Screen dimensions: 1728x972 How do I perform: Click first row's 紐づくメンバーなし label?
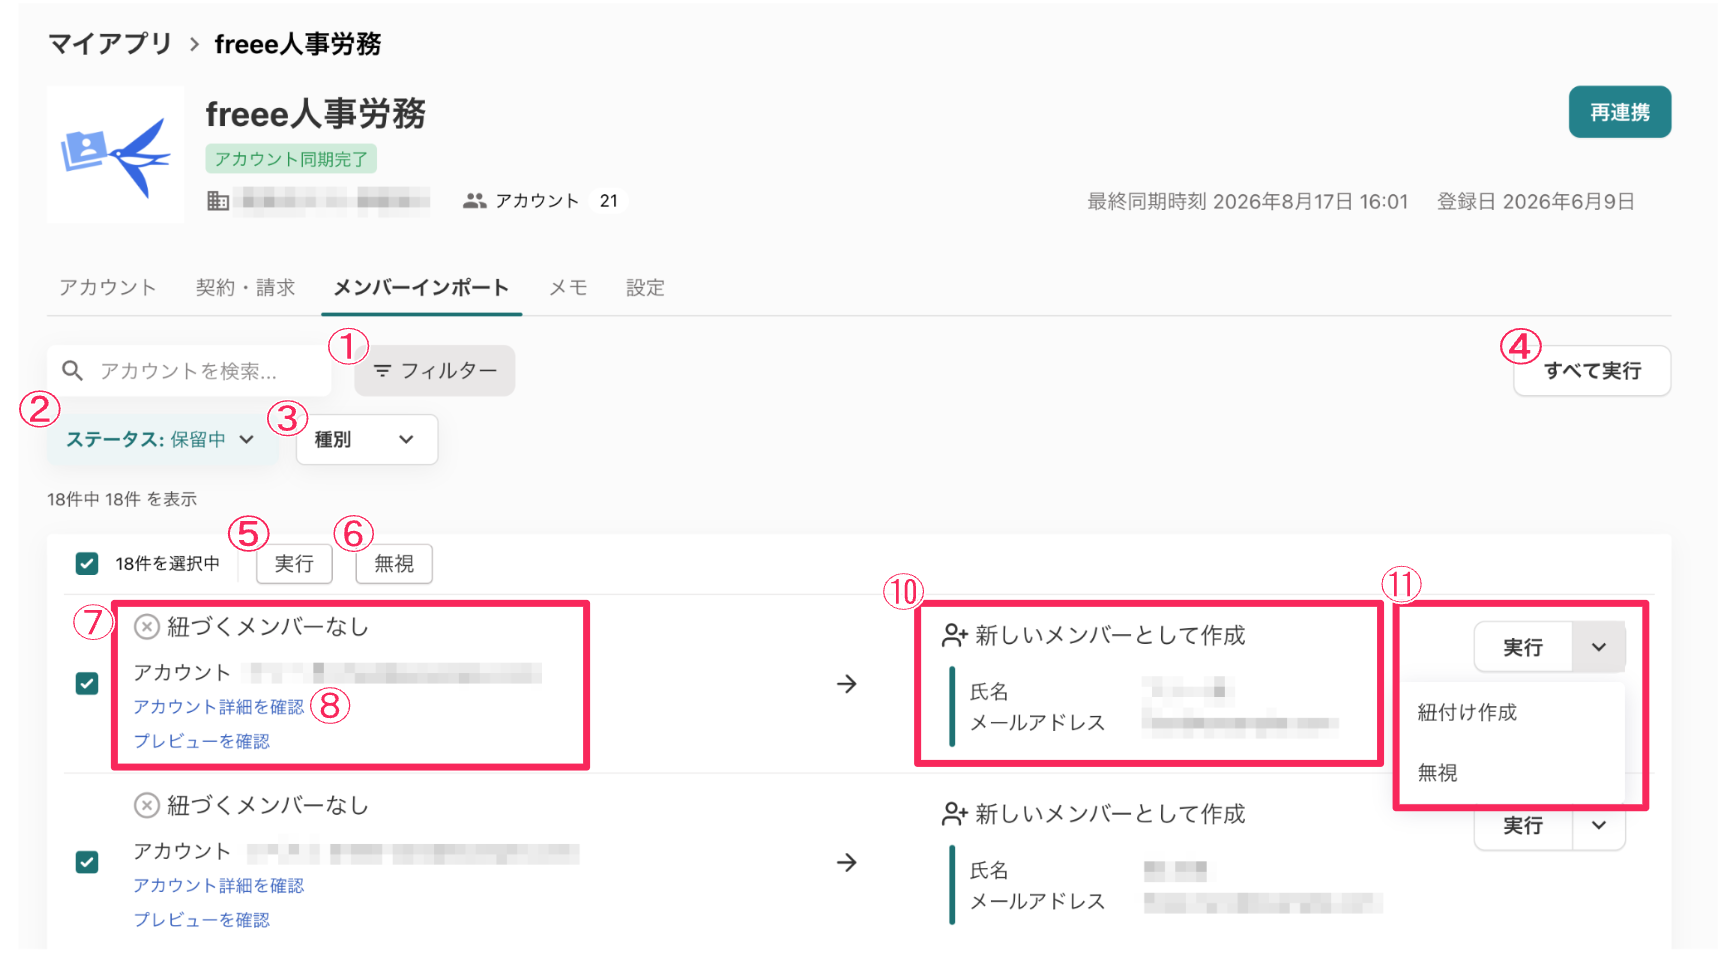coord(268,627)
